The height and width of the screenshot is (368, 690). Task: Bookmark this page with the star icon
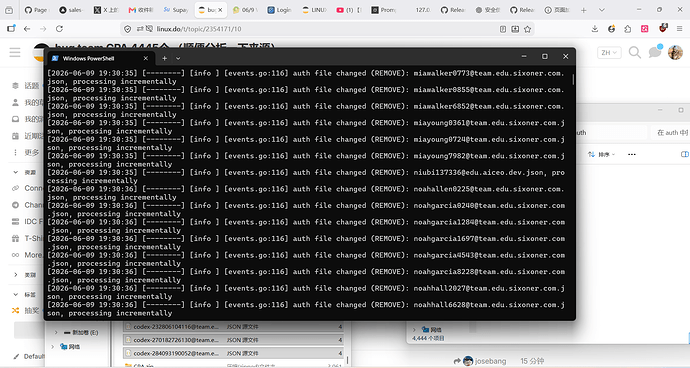pyautogui.click(x=528, y=29)
